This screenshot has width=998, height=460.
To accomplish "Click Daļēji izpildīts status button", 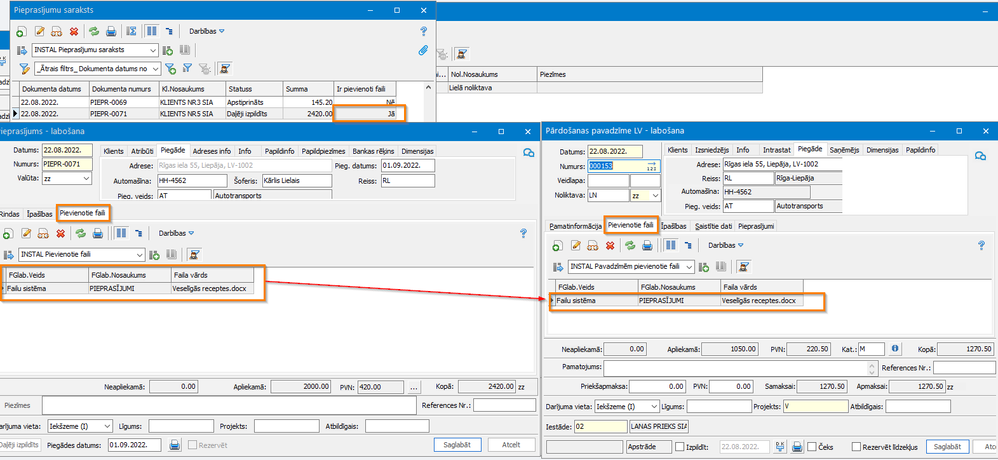I will pos(20,445).
